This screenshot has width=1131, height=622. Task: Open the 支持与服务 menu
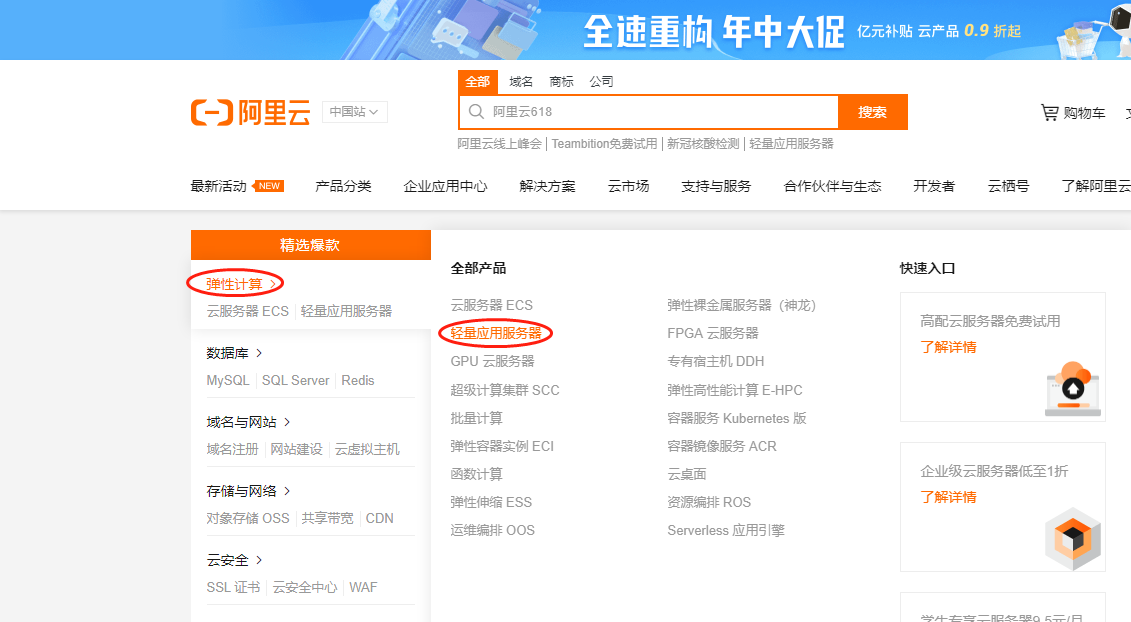[716, 186]
